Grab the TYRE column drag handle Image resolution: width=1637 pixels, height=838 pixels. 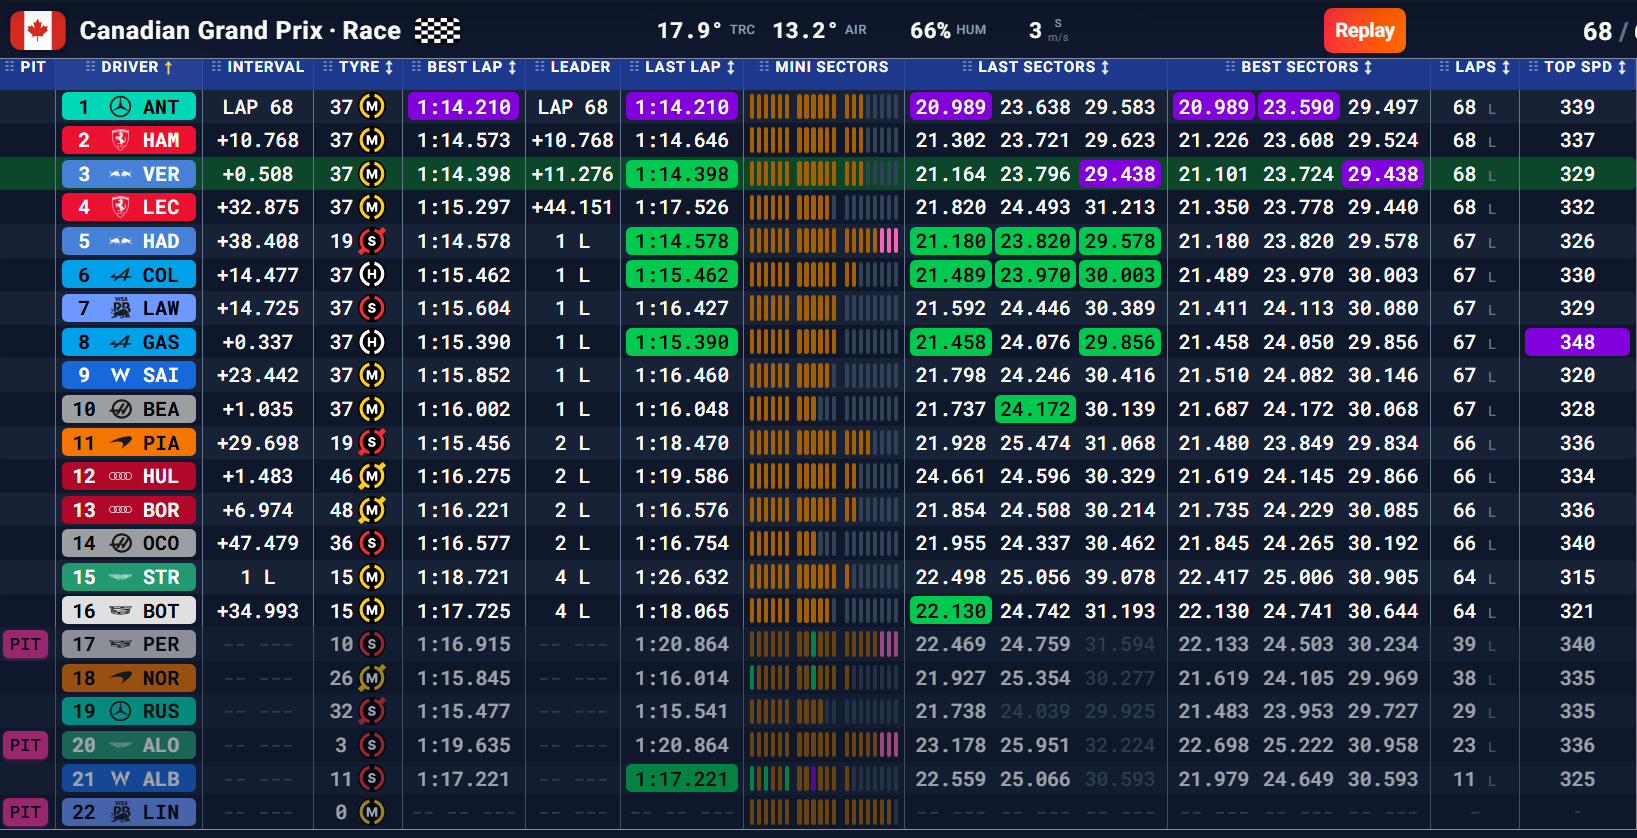click(x=328, y=67)
